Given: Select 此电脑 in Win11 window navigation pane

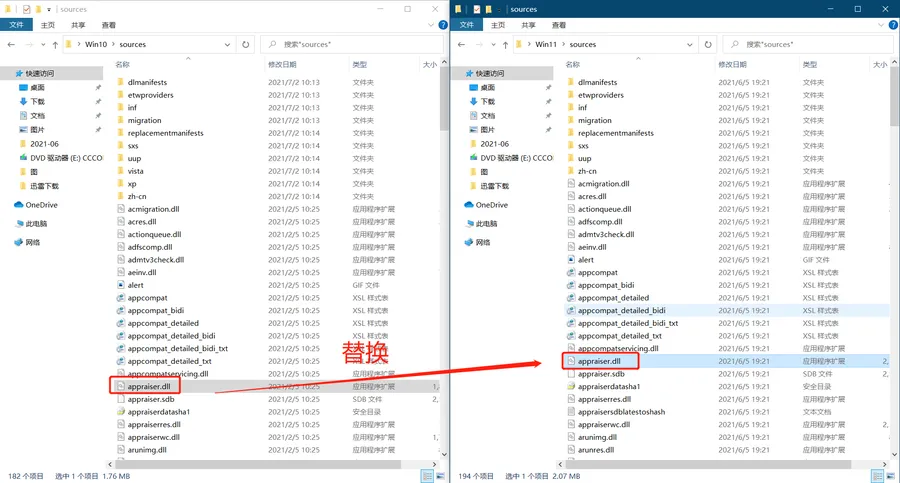Looking at the screenshot, I should pyautogui.click(x=486, y=224).
